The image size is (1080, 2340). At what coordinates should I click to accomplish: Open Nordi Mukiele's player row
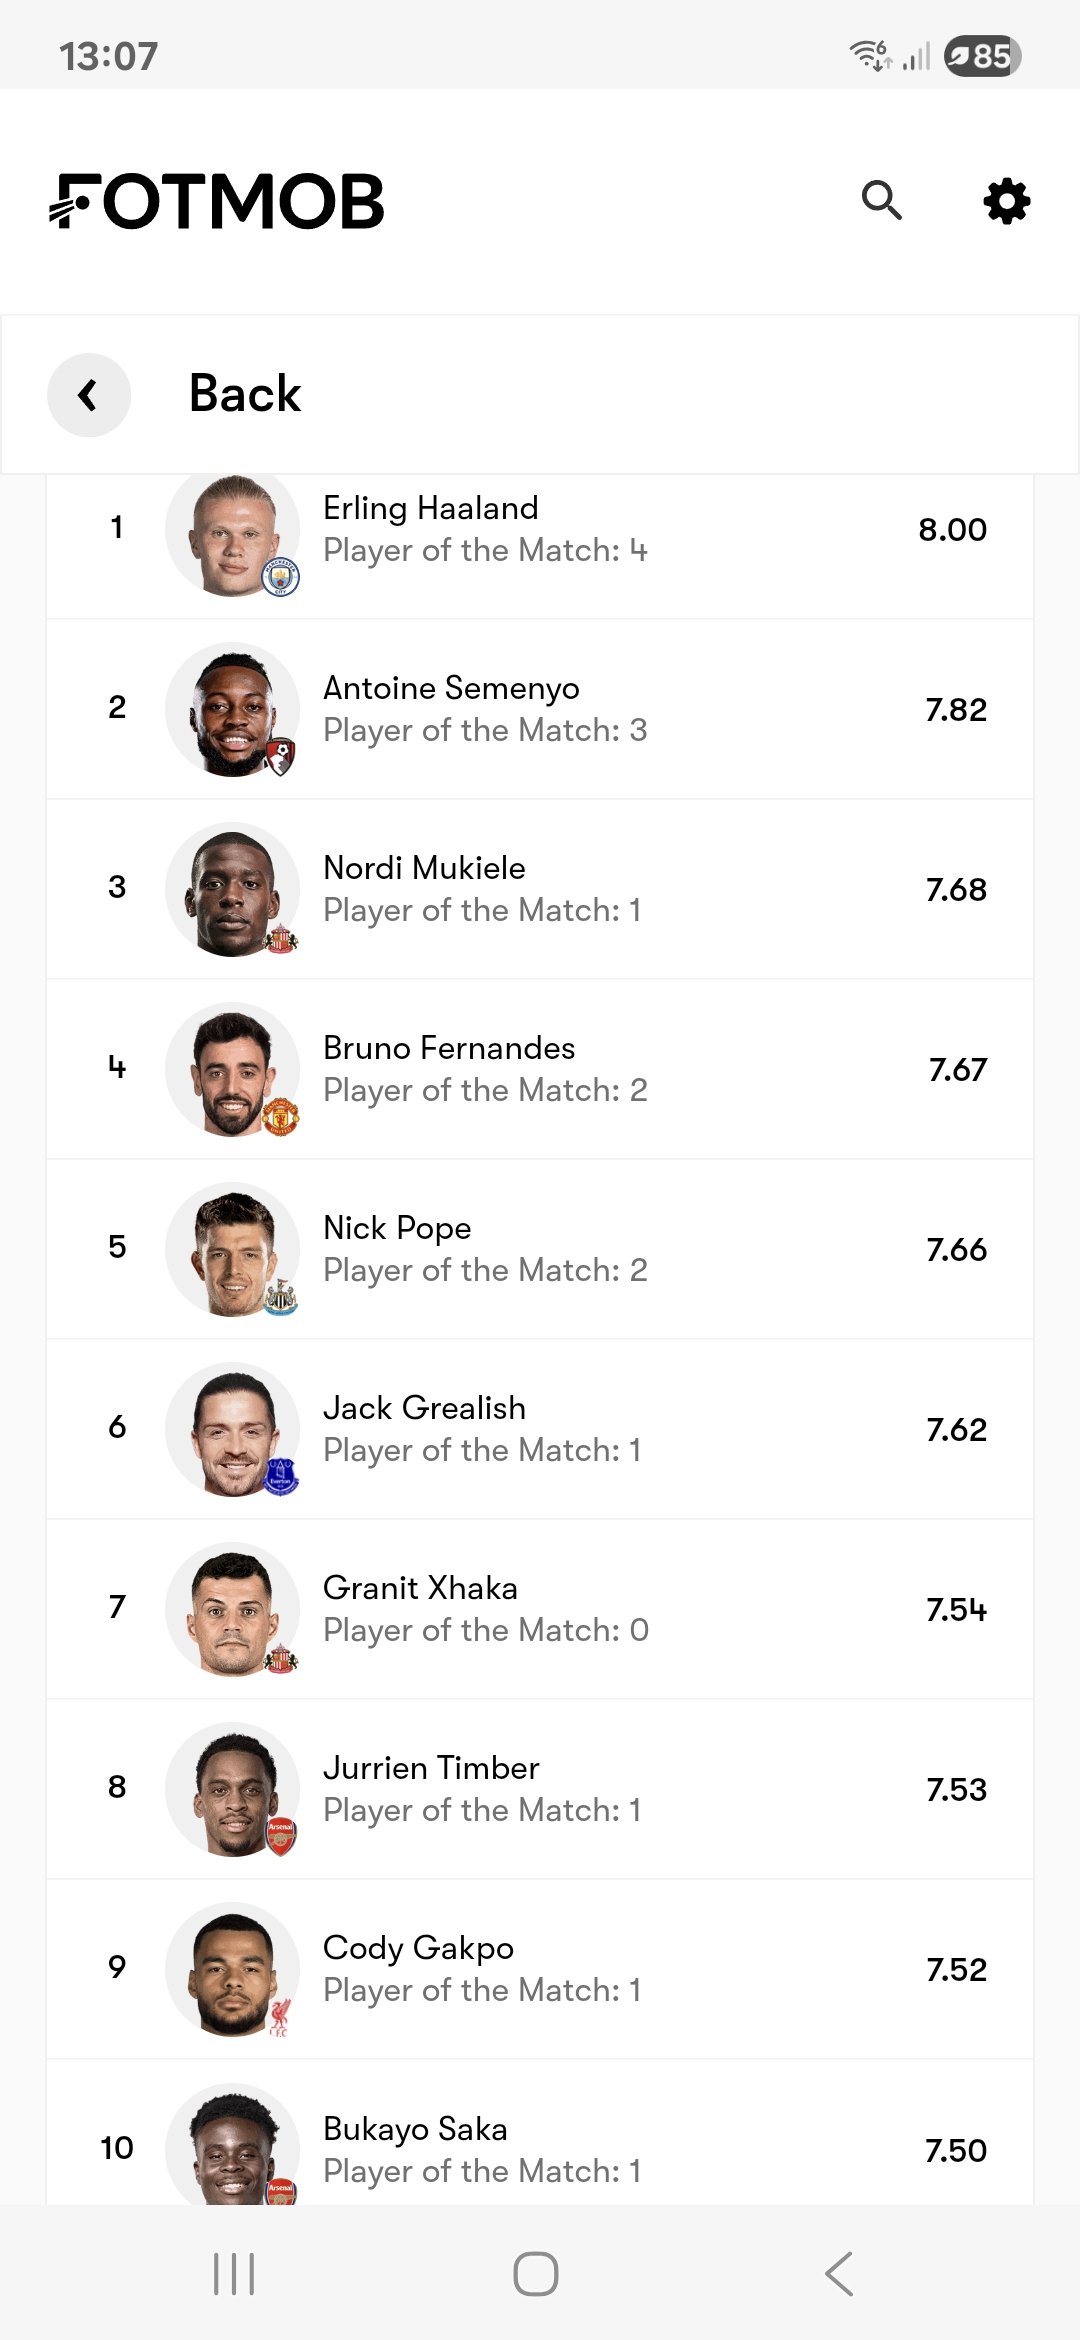coord(540,889)
